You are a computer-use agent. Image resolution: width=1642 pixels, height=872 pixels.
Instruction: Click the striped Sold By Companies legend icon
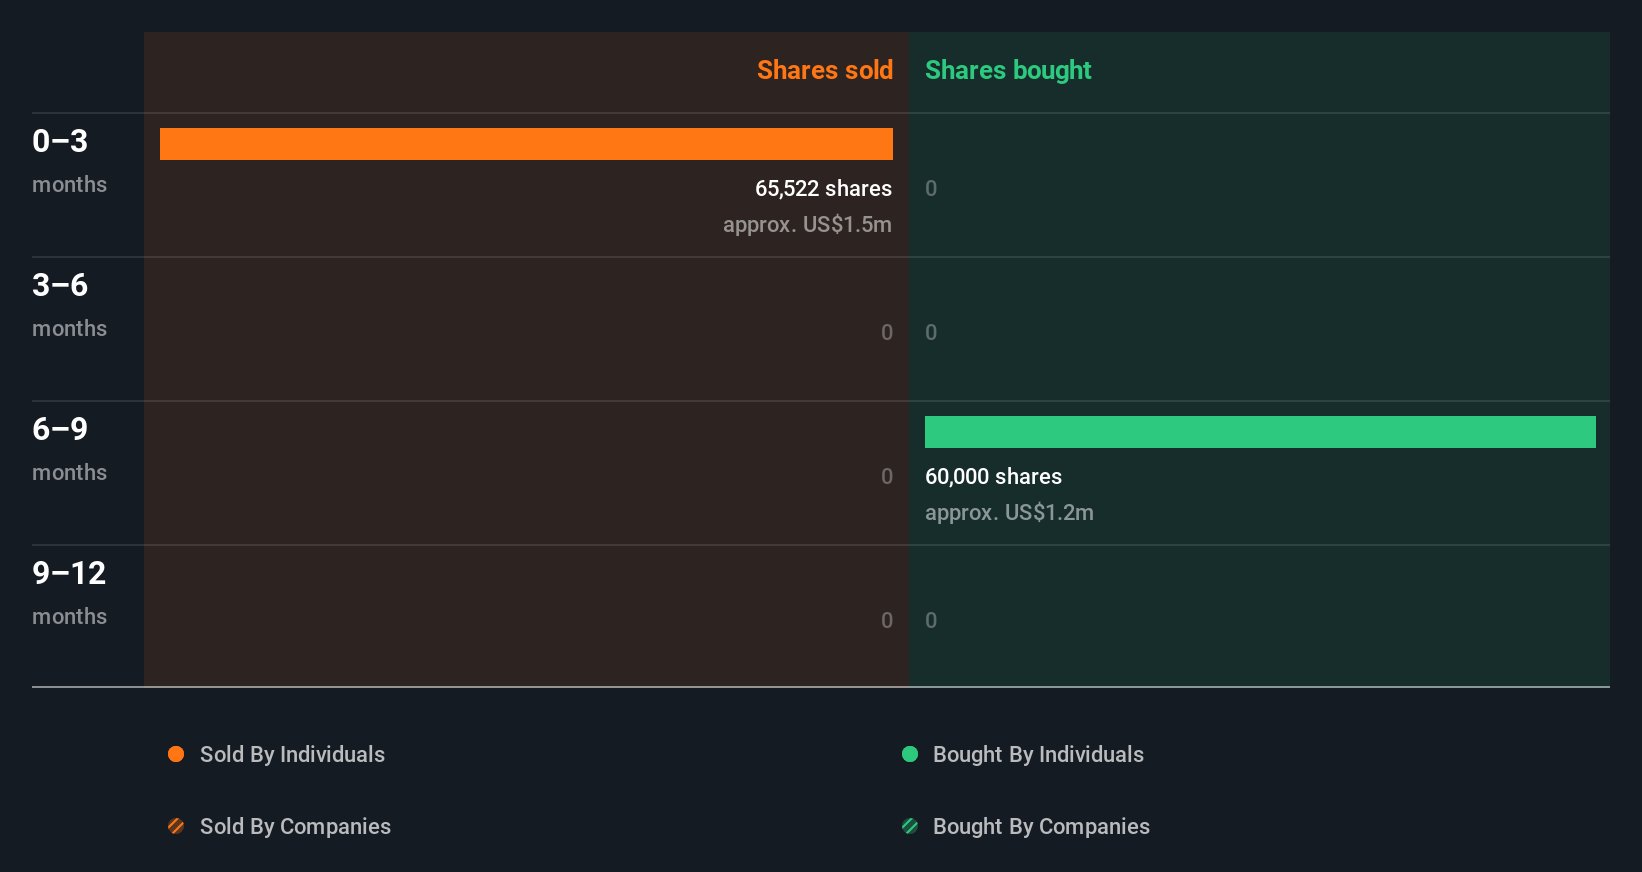coord(176,826)
